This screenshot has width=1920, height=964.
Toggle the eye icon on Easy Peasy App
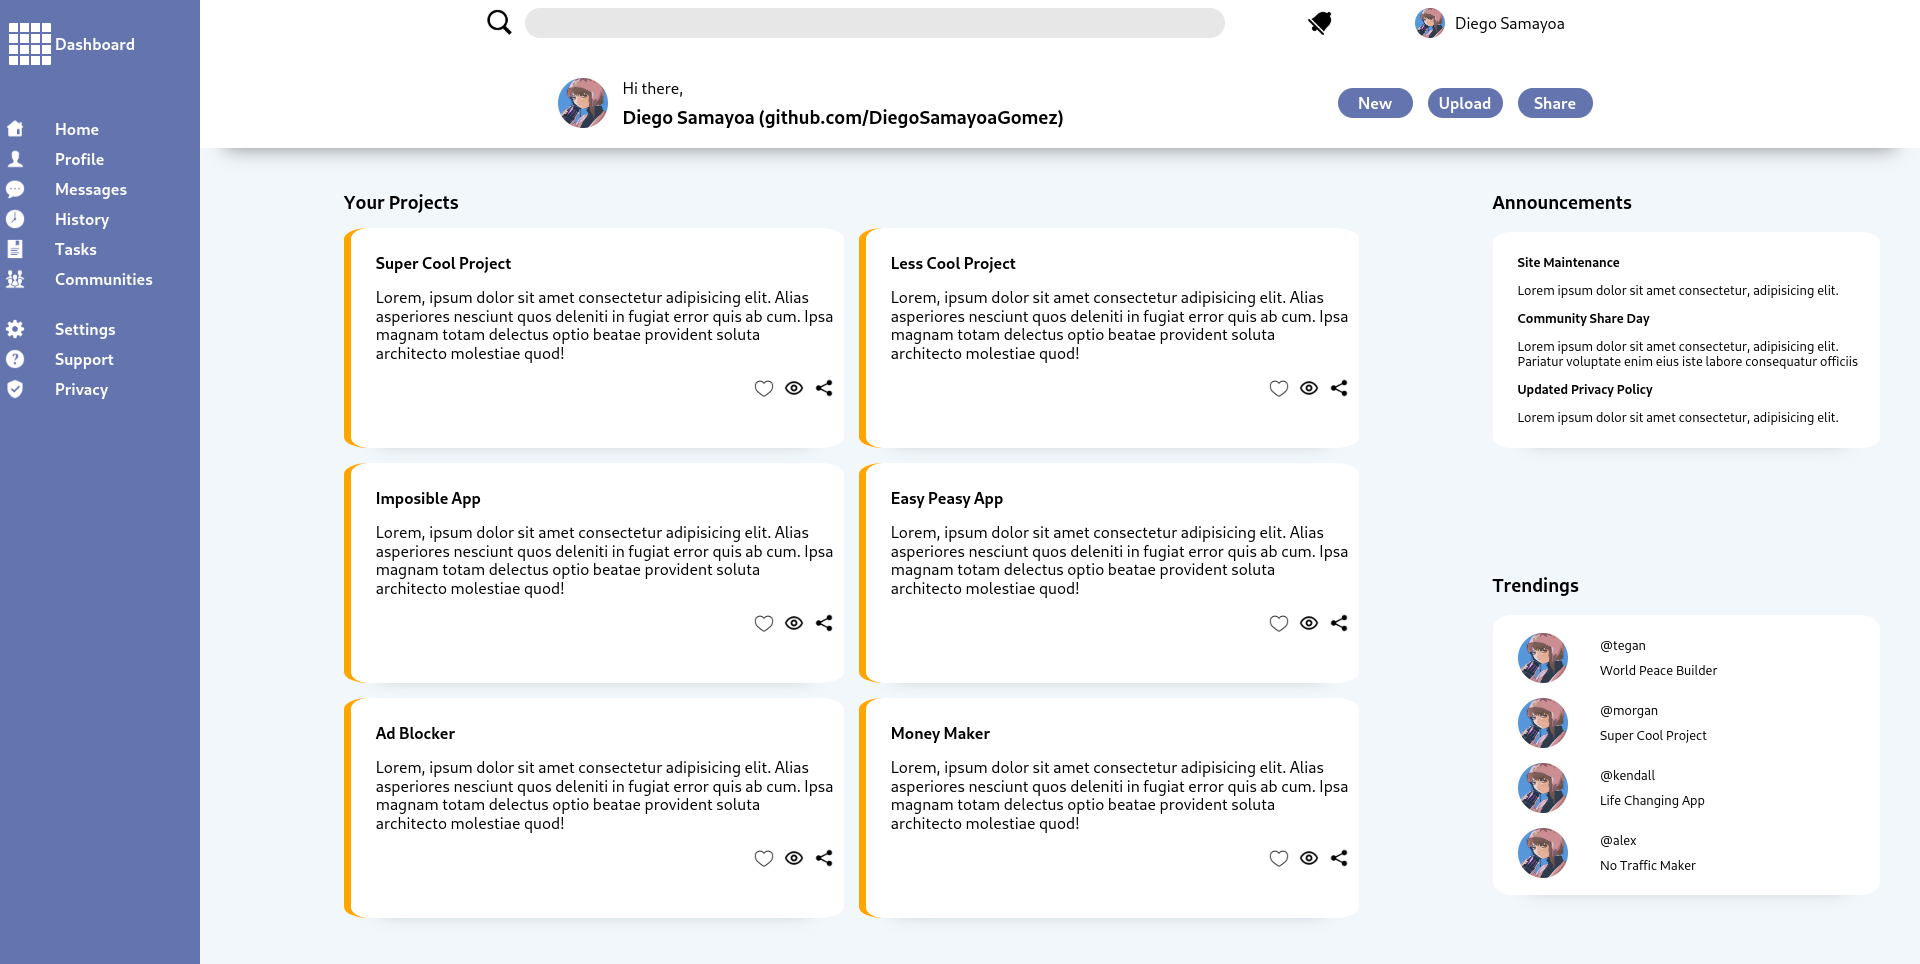coord(1309,623)
